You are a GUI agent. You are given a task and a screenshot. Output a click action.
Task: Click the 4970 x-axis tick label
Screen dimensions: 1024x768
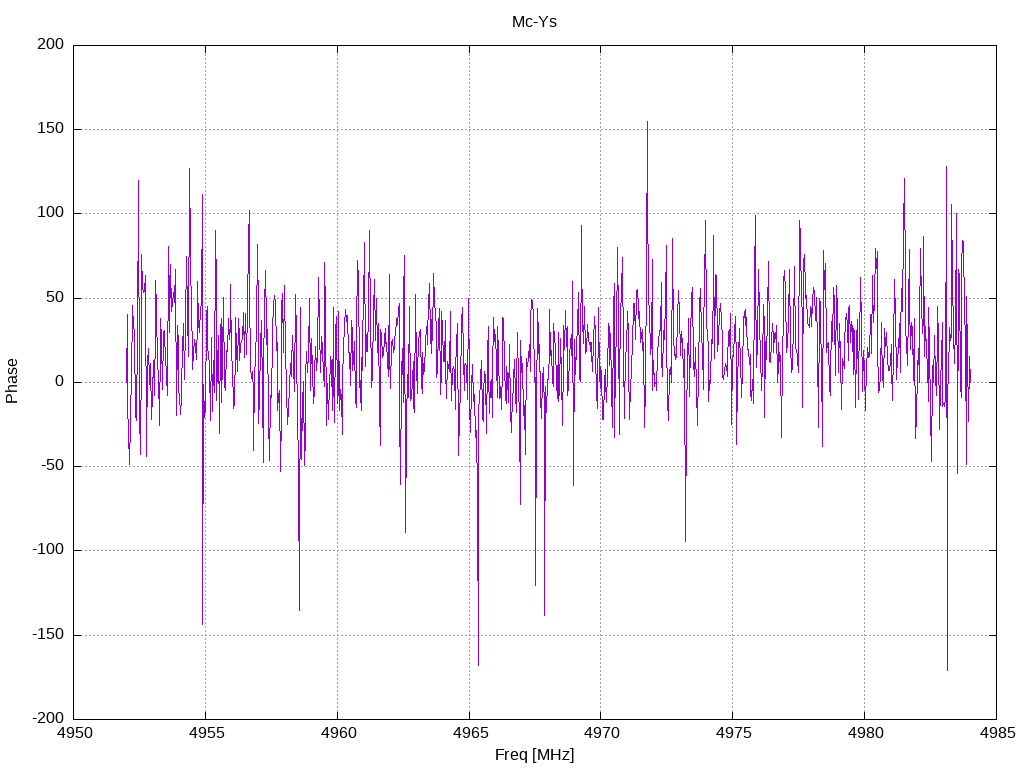601,733
